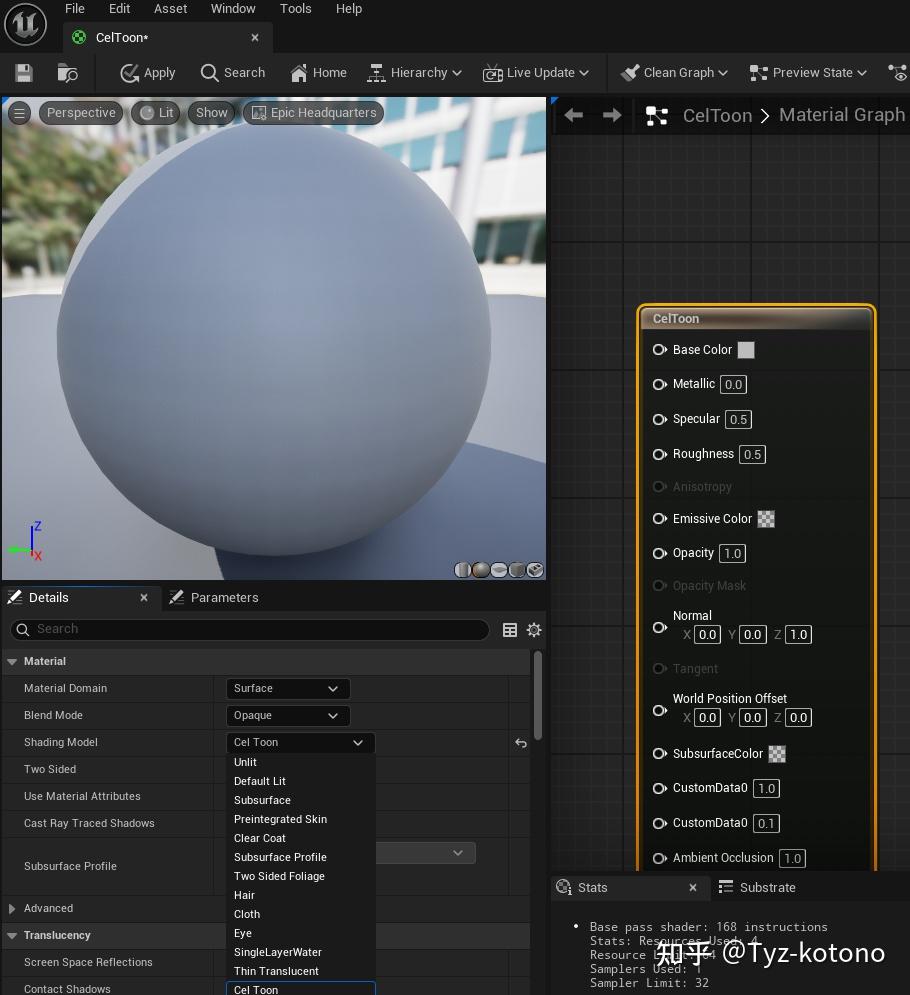Enable Cast Ray Traced Shadows

[234, 823]
